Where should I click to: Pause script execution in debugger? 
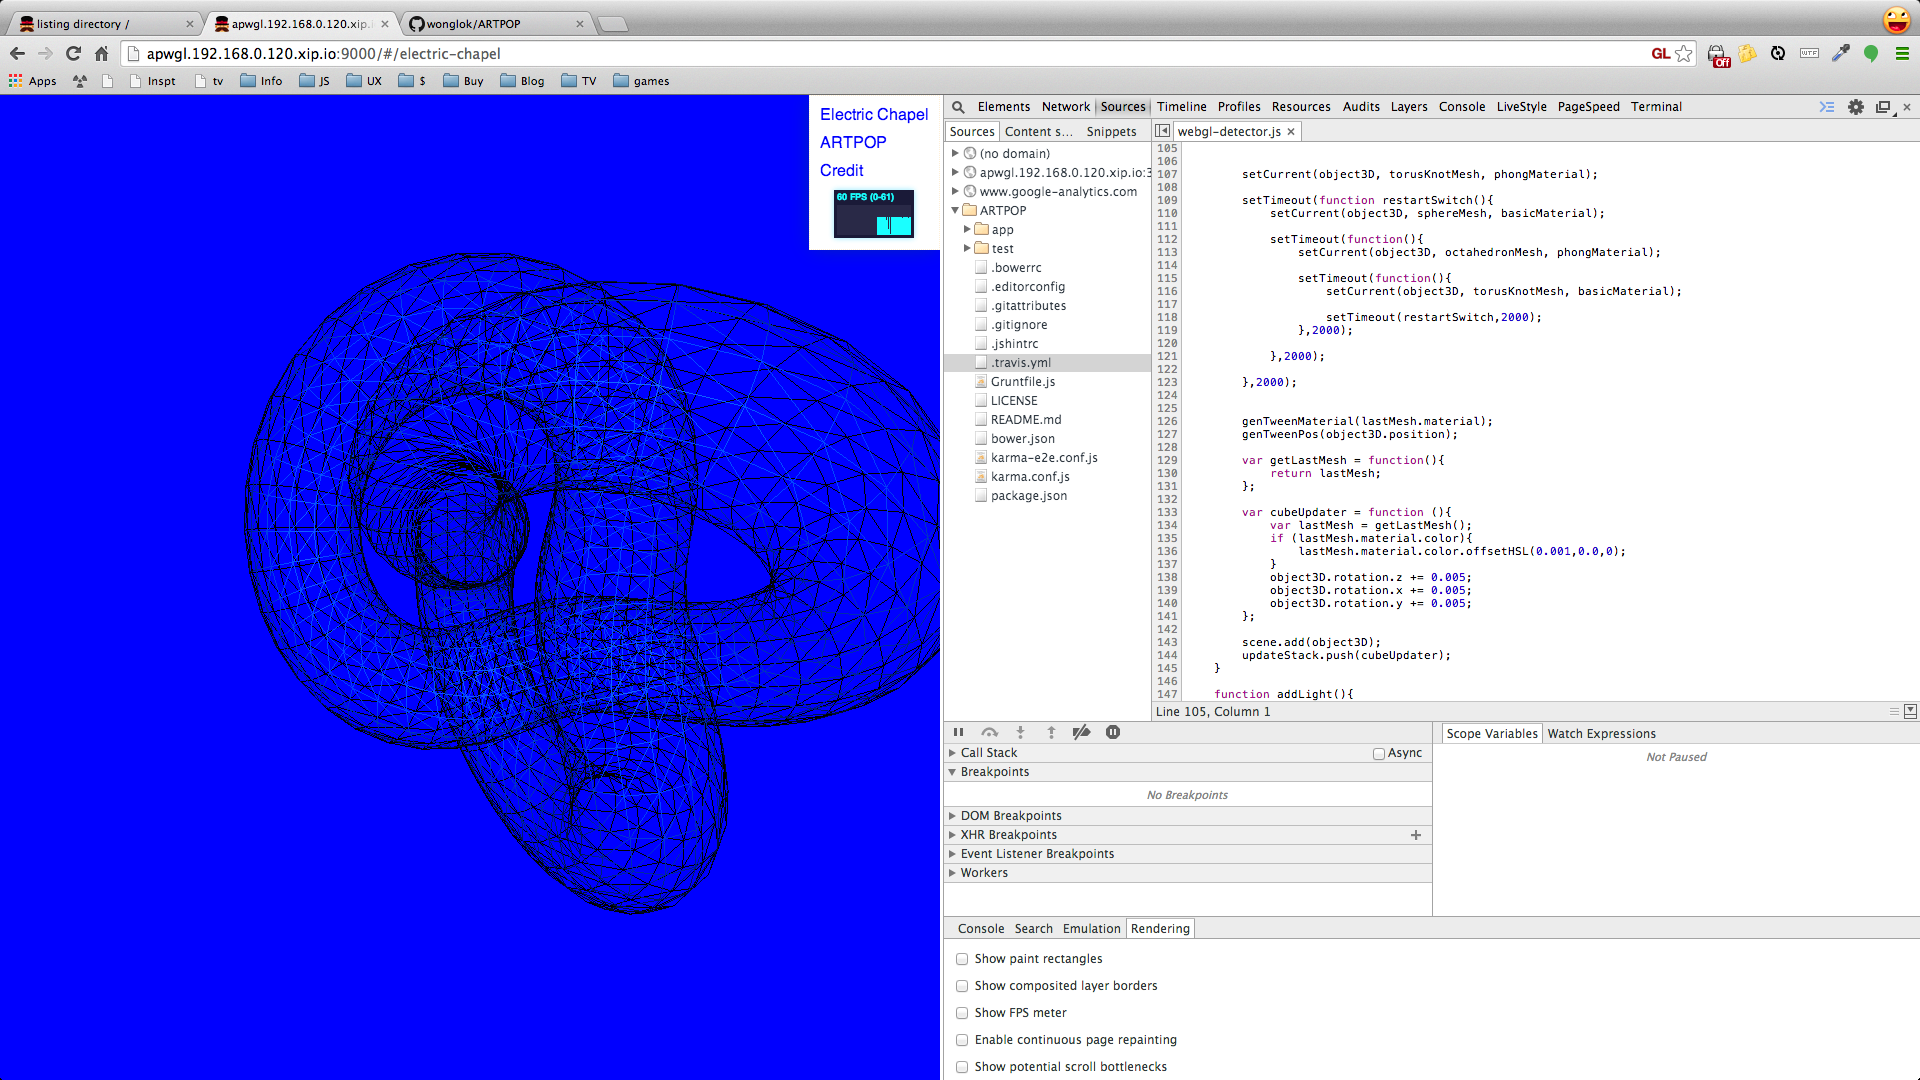click(958, 732)
